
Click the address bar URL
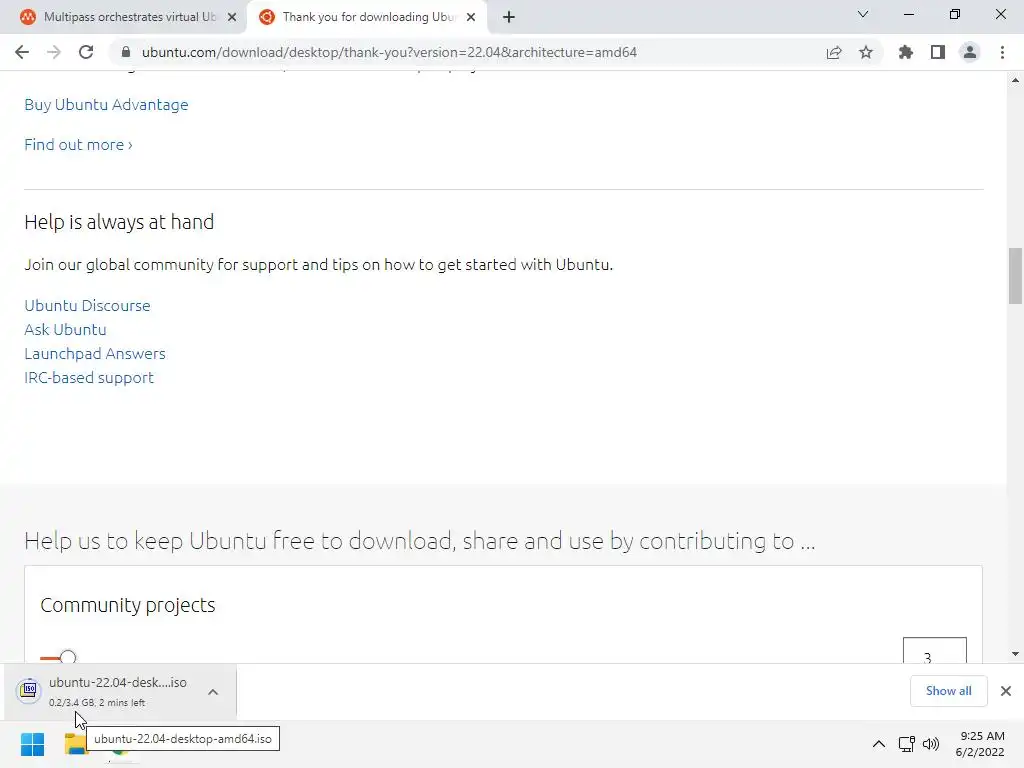coord(389,52)
